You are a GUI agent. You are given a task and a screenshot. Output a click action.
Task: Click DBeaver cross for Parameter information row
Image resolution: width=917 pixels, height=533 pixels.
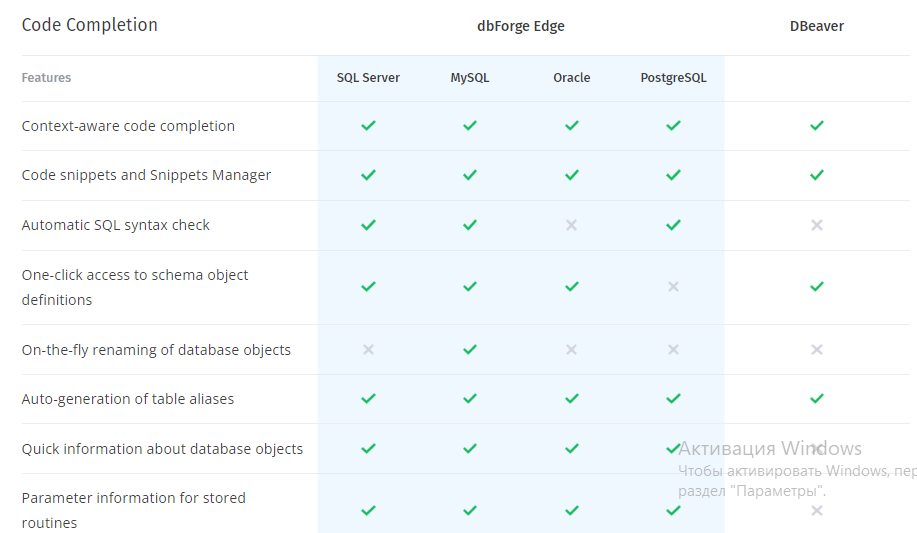816,511
